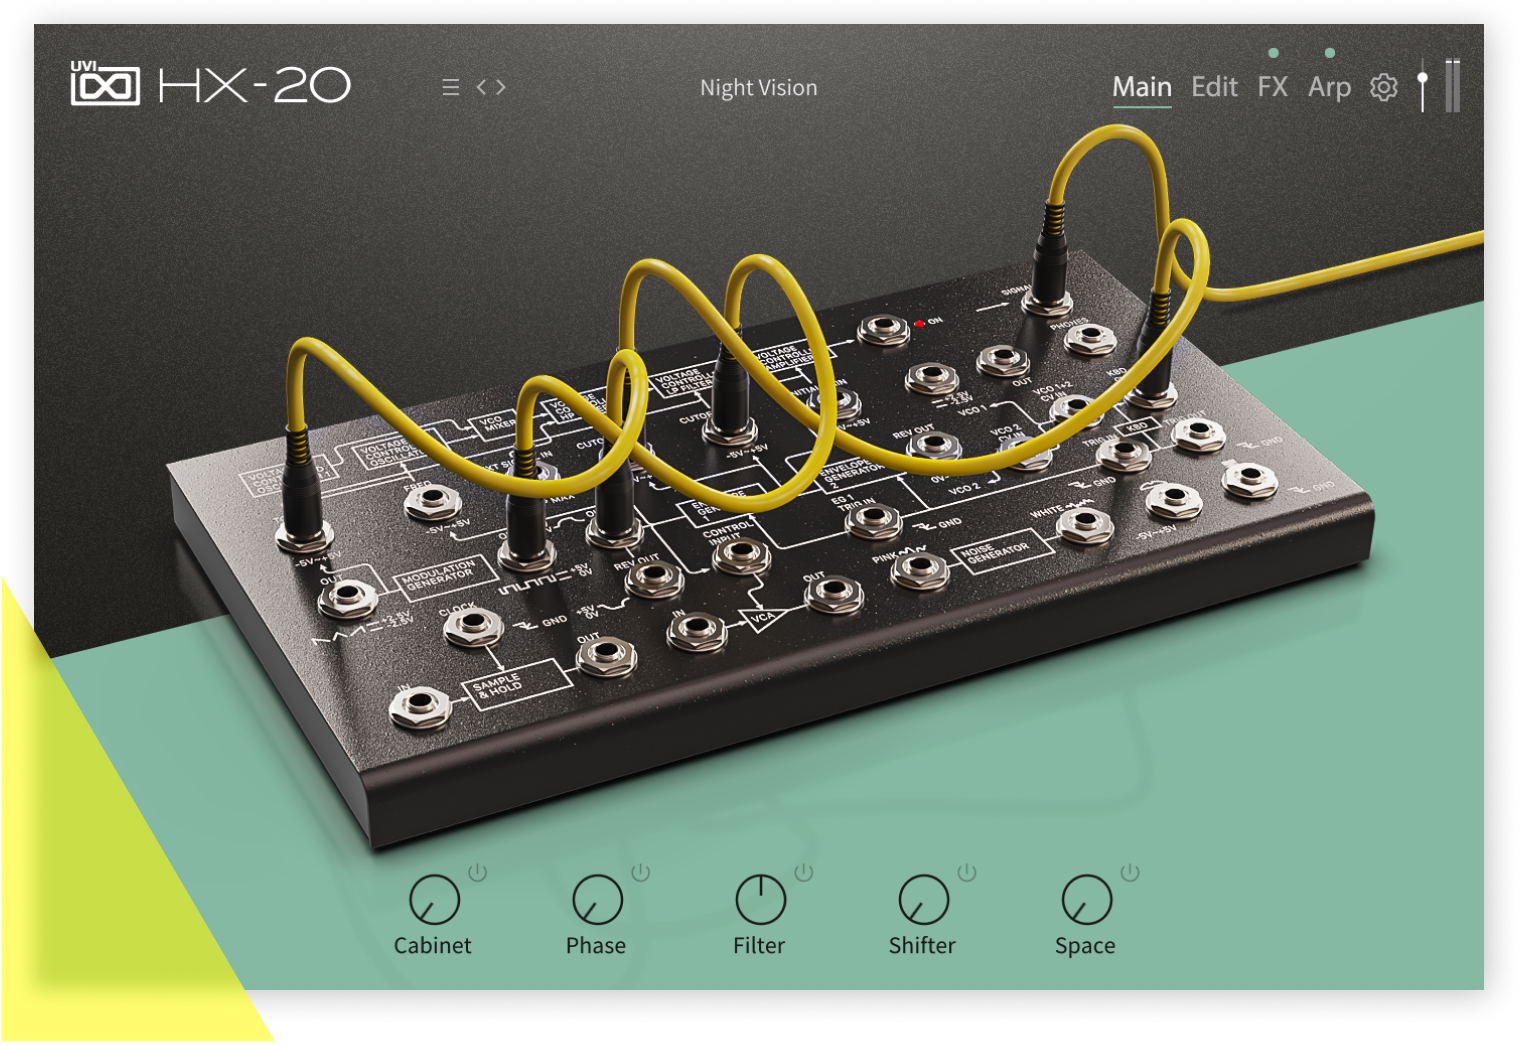Viewport: 1528px width, 1046px height.
Task: Click the Phase knob
Action: (x=597, y=899)
